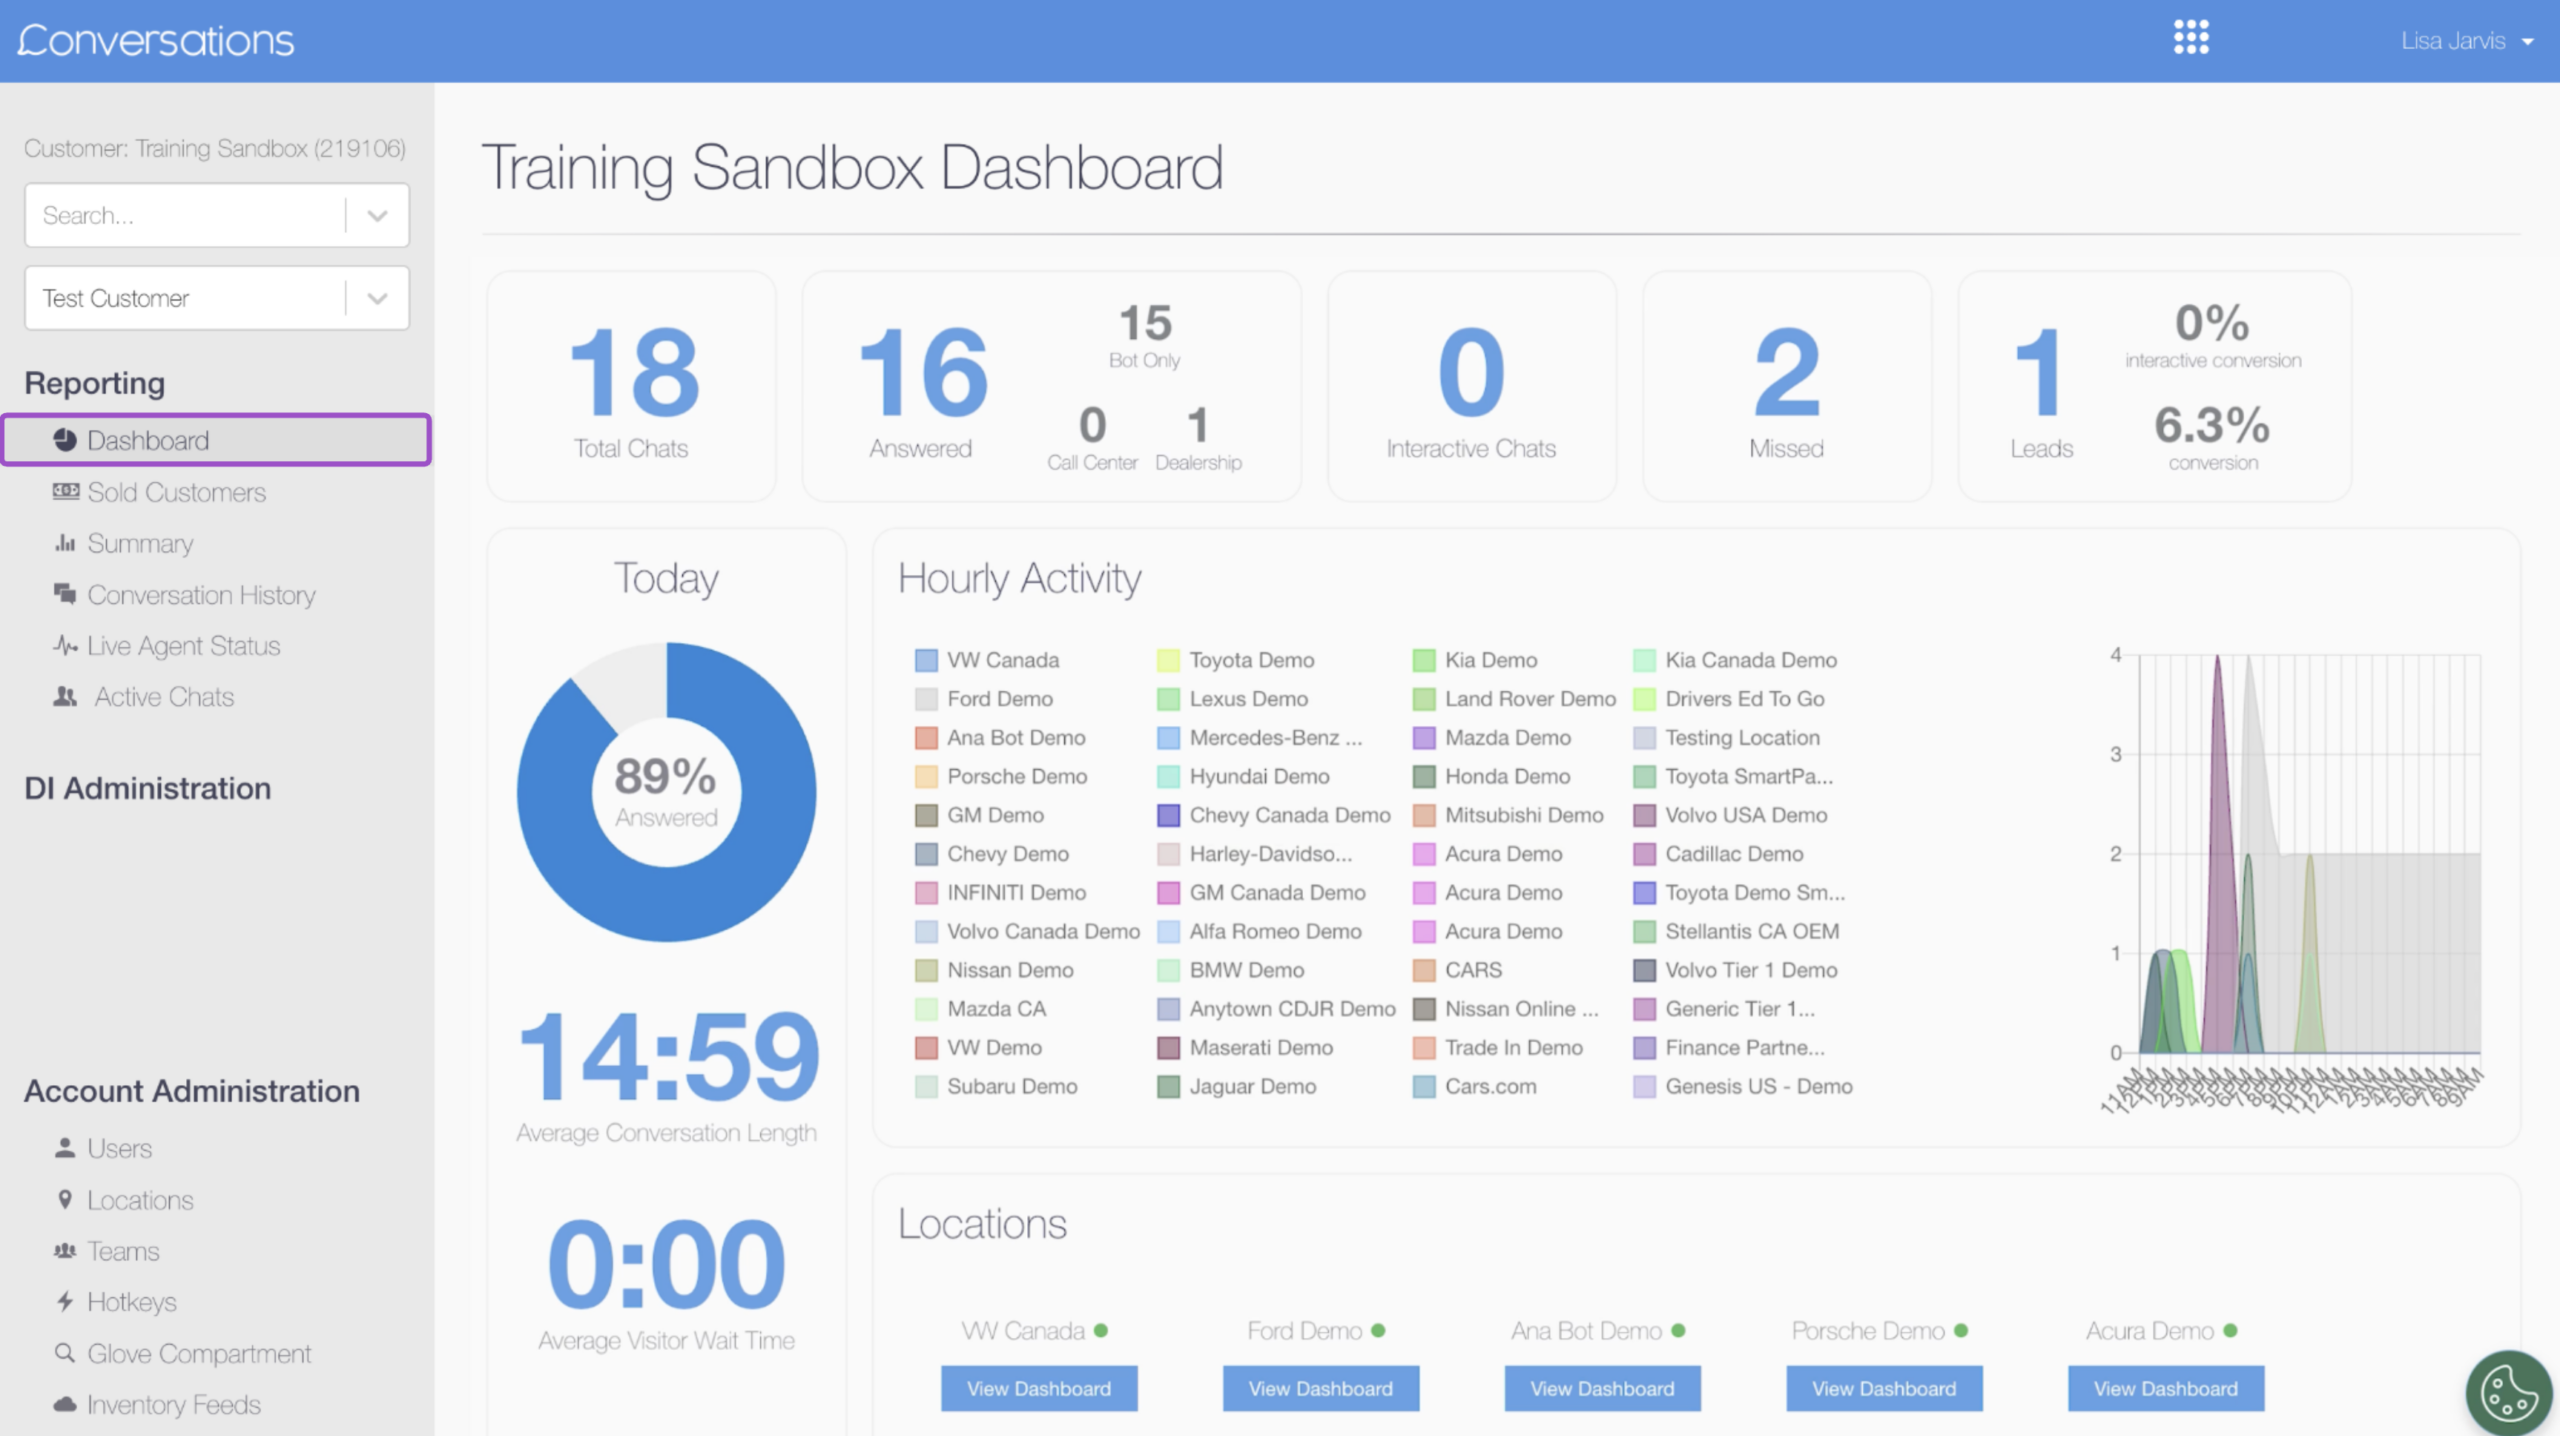The height and width of the screenshot is (1436, 2560).
Task: Click Porsche Demo green status dot
Action: click(x=1961, y=1331)
